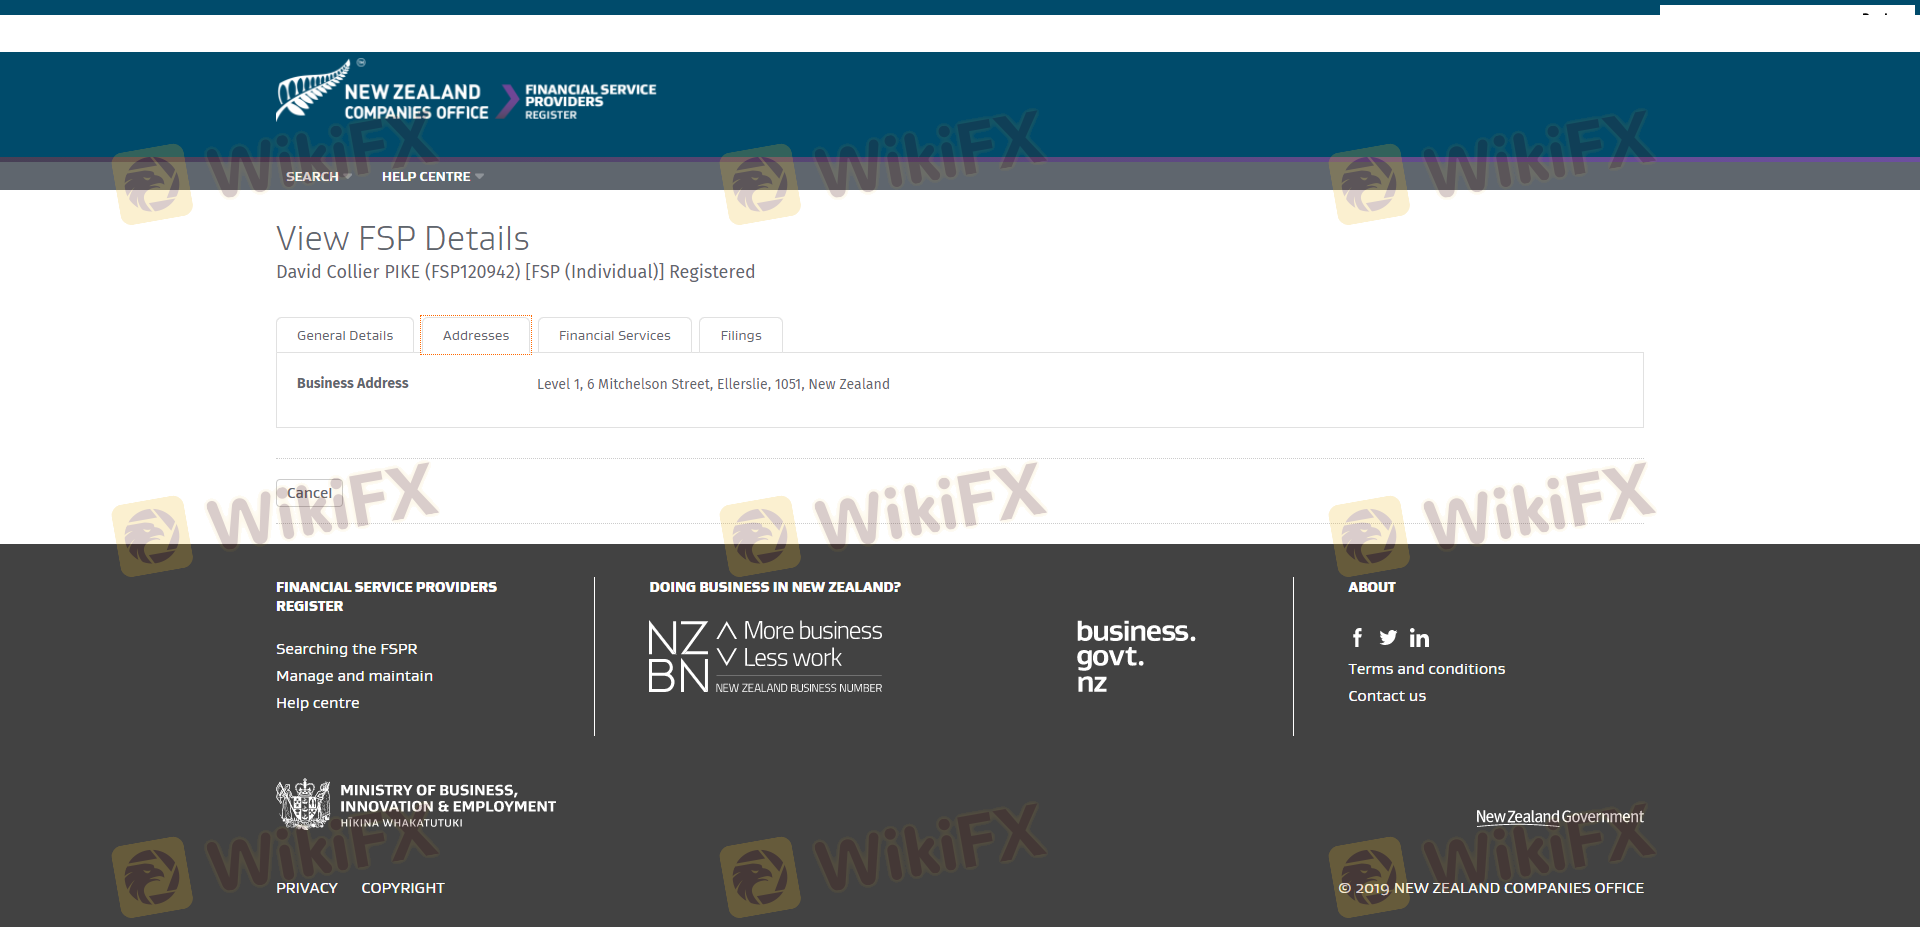Open the Facebook social icon
Viewport: 1920px width, 927px height.
click(1357, 638)
